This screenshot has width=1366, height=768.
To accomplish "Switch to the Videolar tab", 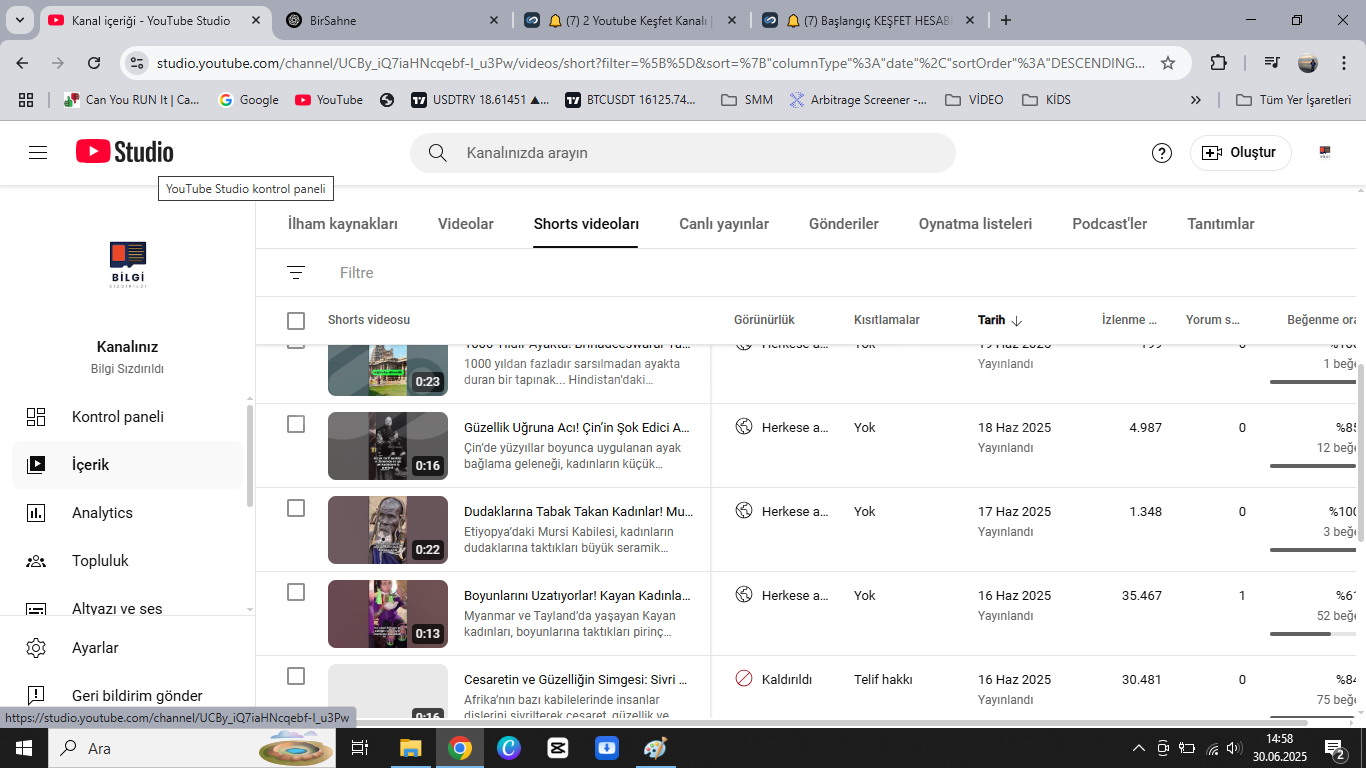I will (x=466, y=224).
